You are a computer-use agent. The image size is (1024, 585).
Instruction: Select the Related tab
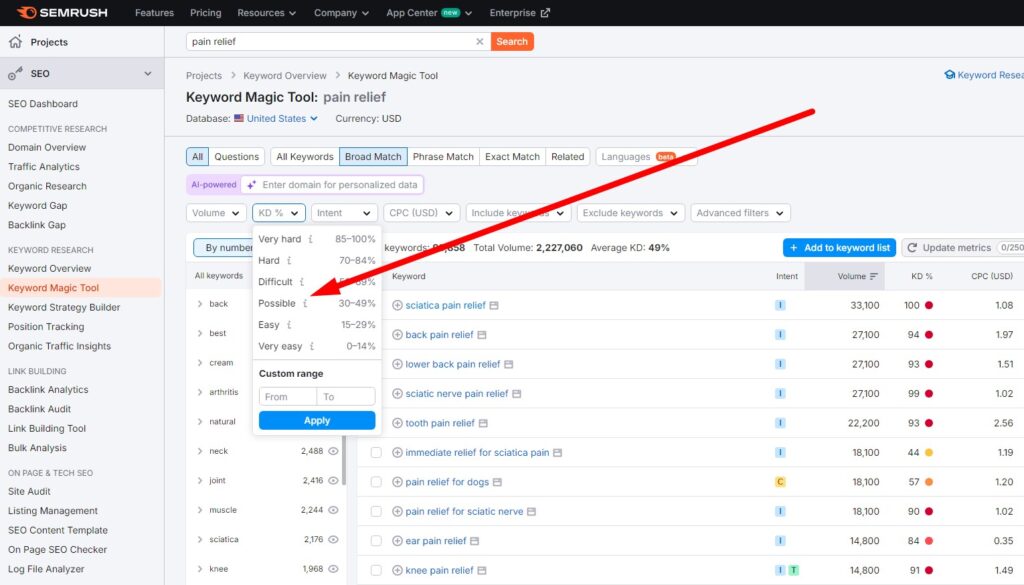click(x=568, y=157)
